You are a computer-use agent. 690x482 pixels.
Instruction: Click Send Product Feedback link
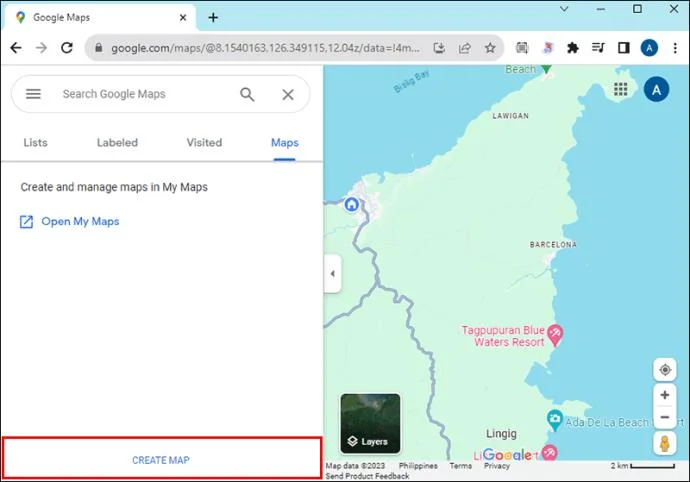(x=367, y=476)
